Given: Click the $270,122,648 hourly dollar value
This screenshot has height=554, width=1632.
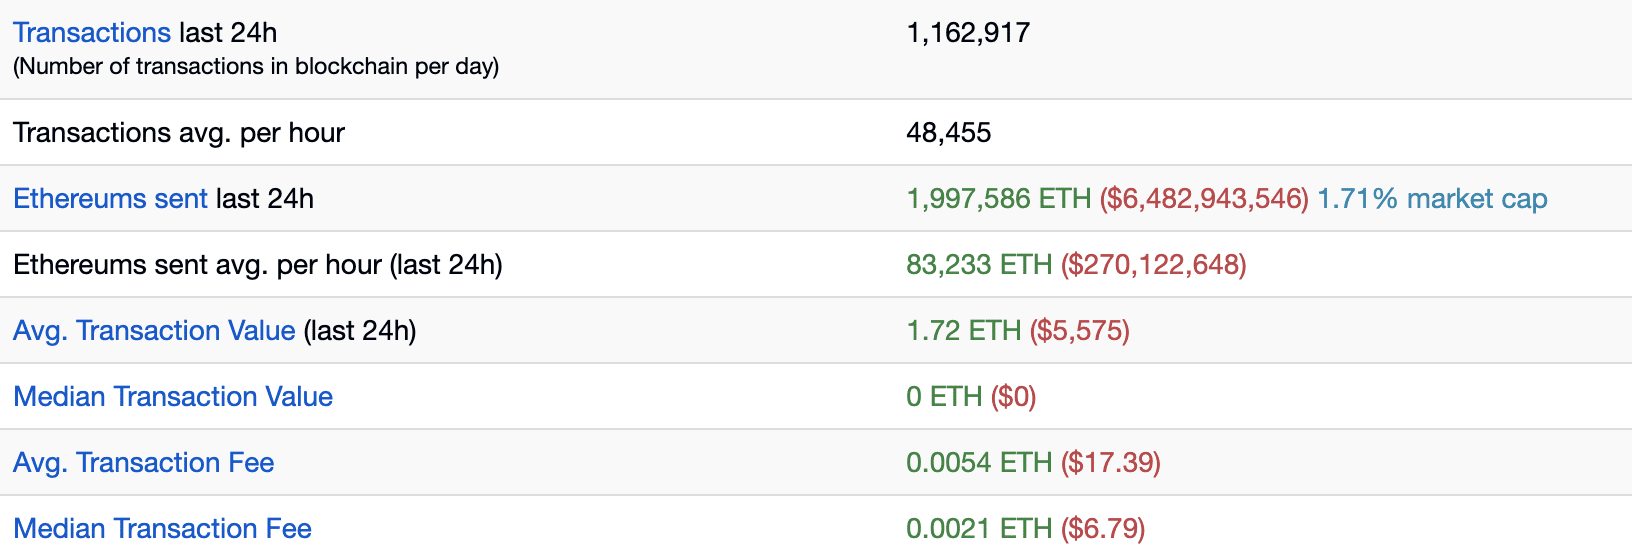Looking at the screenshot, I should [1154, 265].
